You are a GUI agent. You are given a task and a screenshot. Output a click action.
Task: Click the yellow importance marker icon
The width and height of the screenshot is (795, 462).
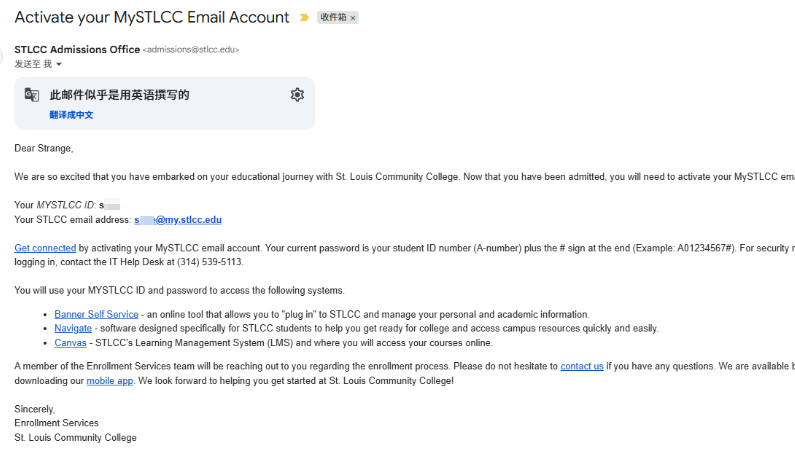click(x=304, y=18)
